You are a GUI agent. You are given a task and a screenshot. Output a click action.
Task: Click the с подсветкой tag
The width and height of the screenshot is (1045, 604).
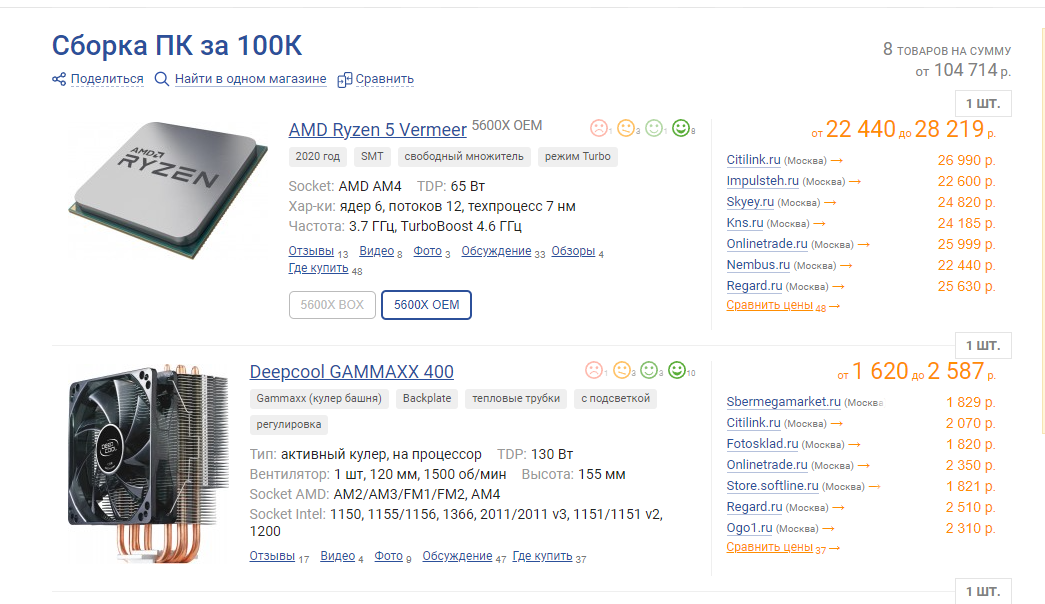[x=615, y=399]
